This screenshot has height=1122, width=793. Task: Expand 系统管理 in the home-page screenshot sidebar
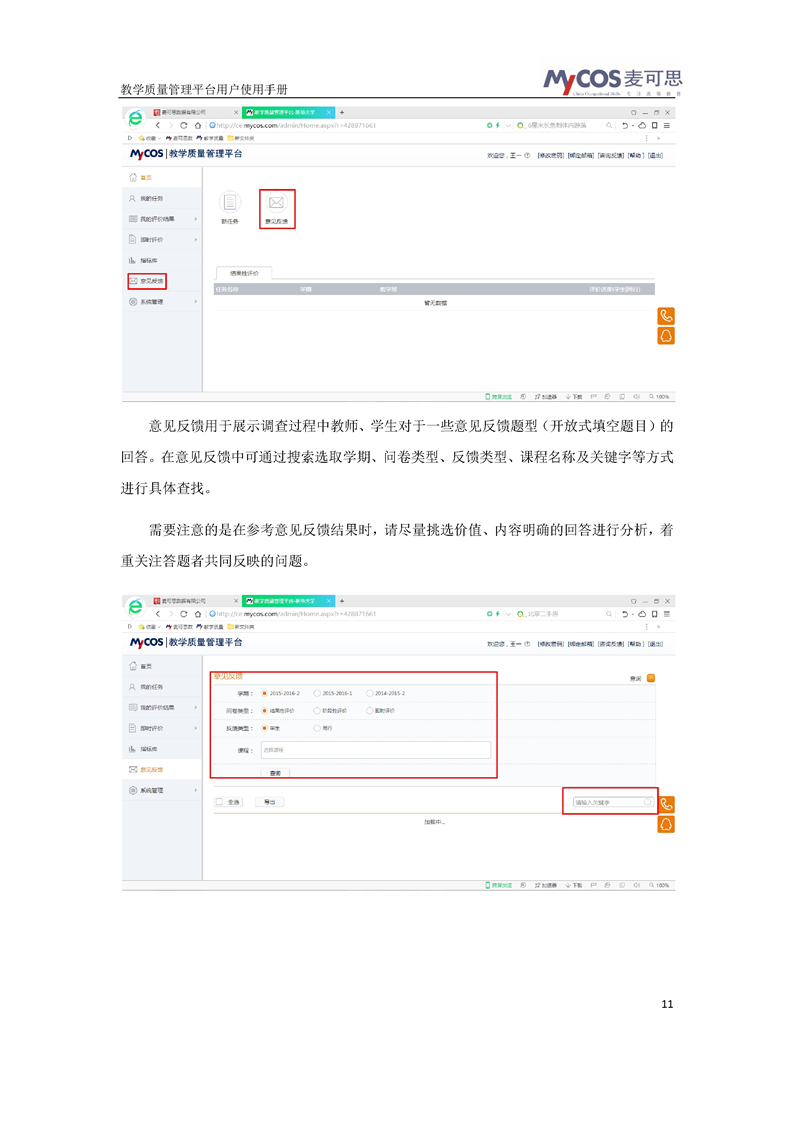[x=162, y=302]
